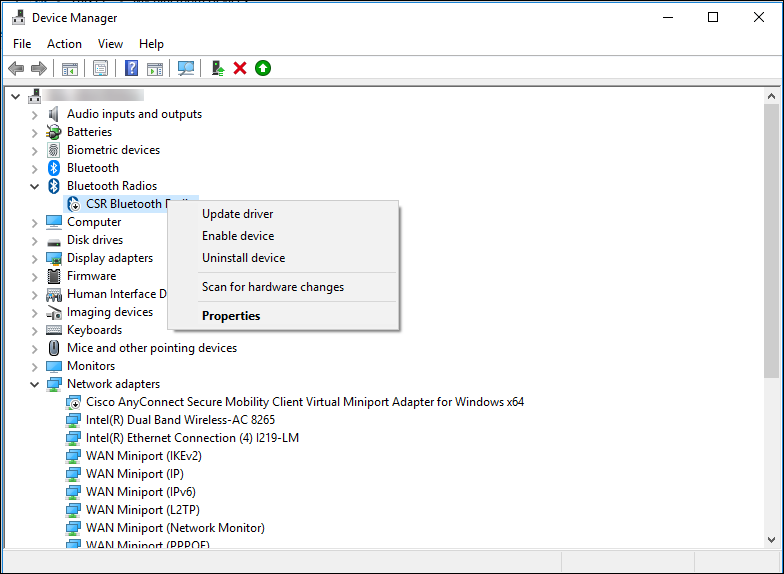The image size is (784, 574).
Task: Choose Uninstall device from context menu
Action: pyautogui.click(x=243, y=258)
